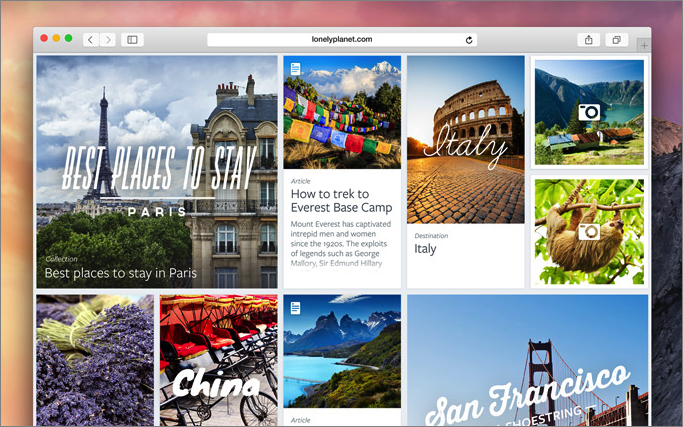Add a new tab with the plus button

[644, 45]
